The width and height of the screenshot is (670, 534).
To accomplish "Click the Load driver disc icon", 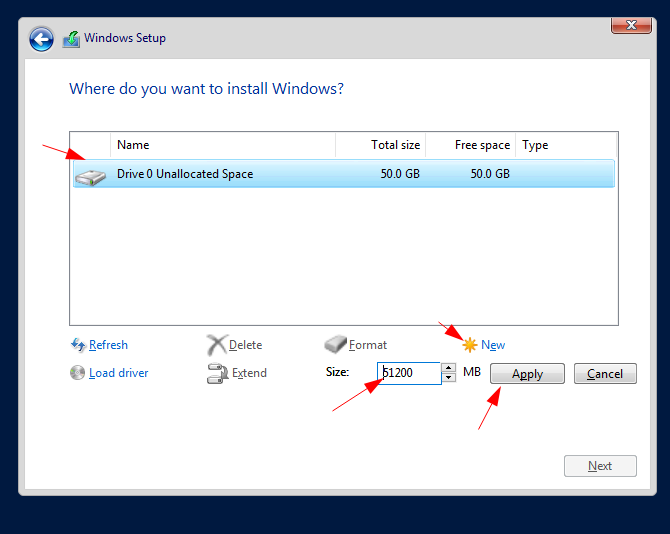I will (x=77, y=373).
